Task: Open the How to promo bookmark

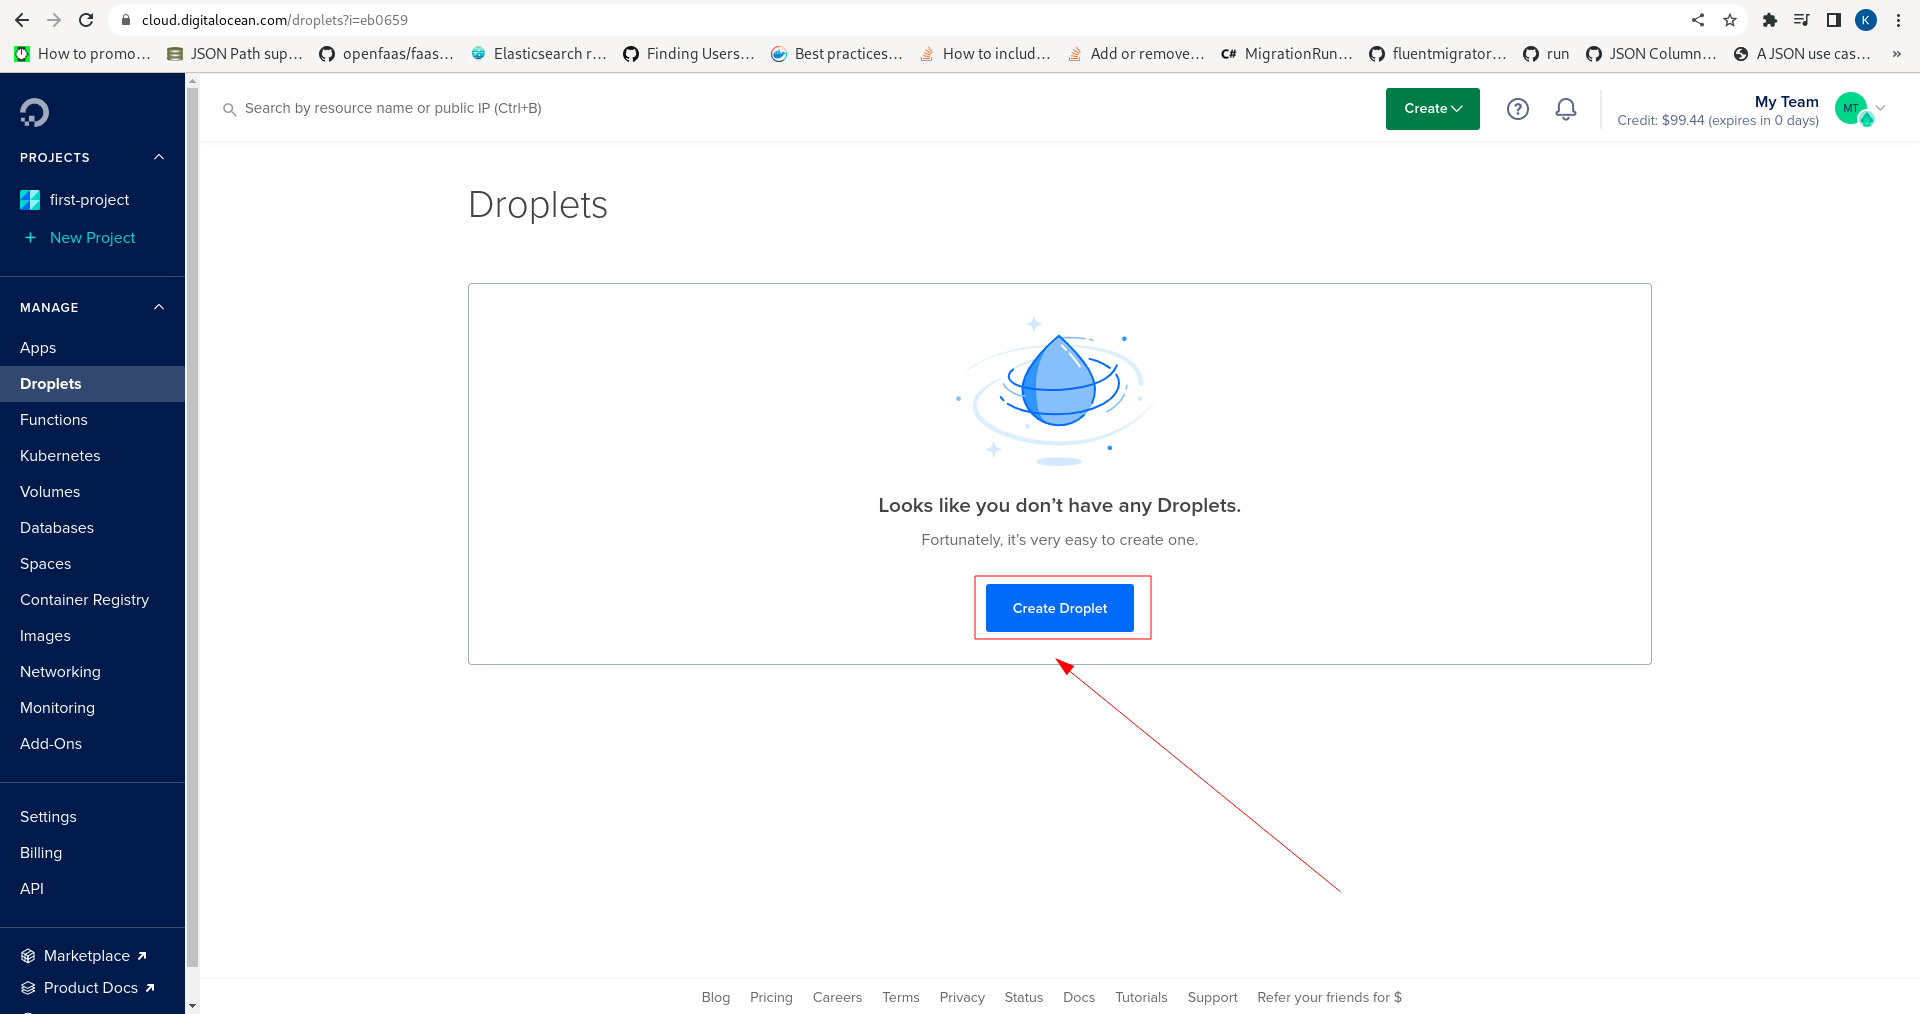Action: (x=82, y=54)
